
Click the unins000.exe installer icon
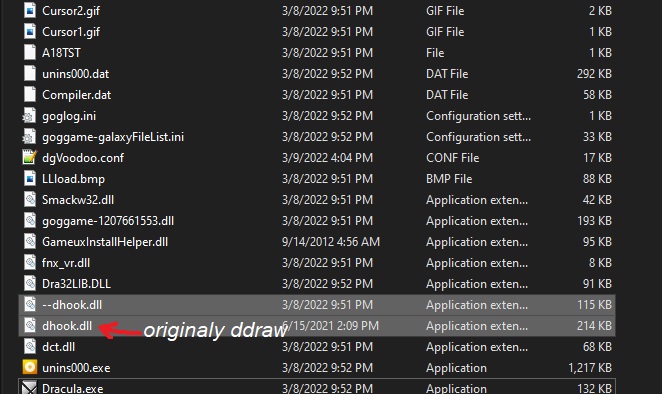tap(30, 367)
